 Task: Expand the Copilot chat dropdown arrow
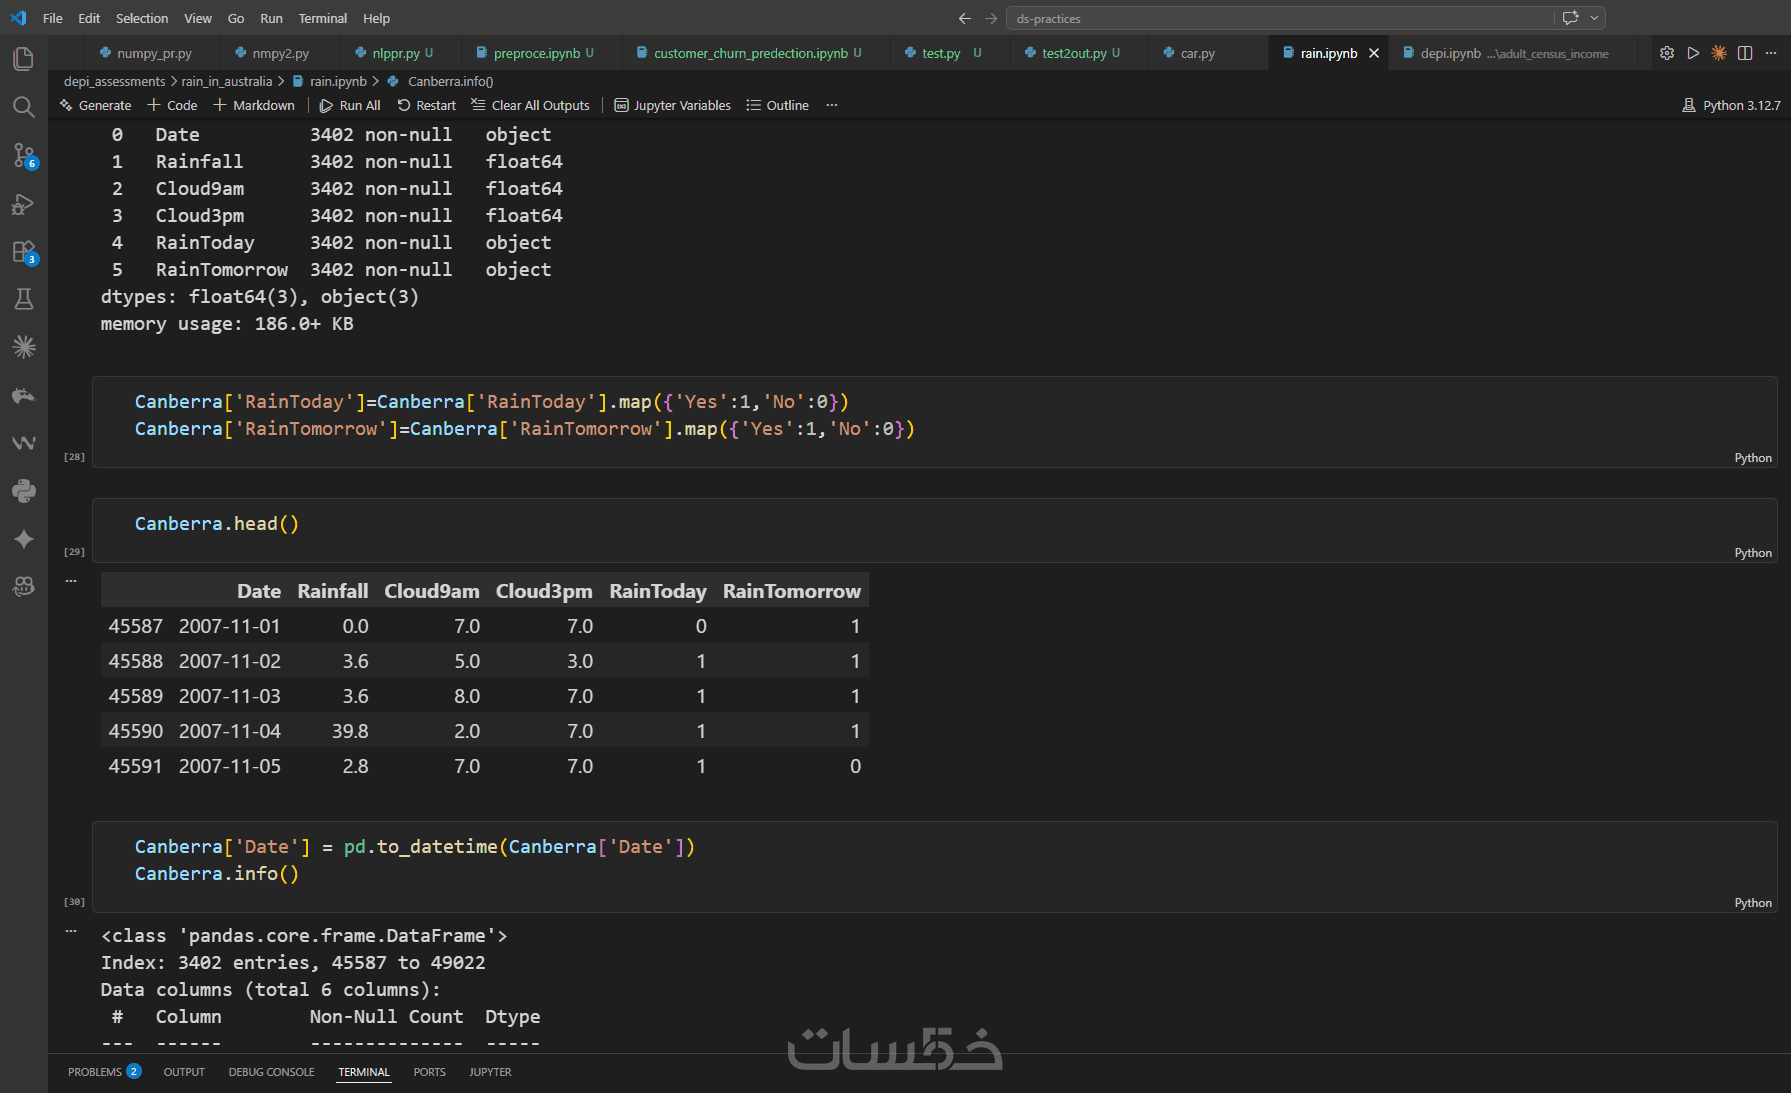point(1594,18)
